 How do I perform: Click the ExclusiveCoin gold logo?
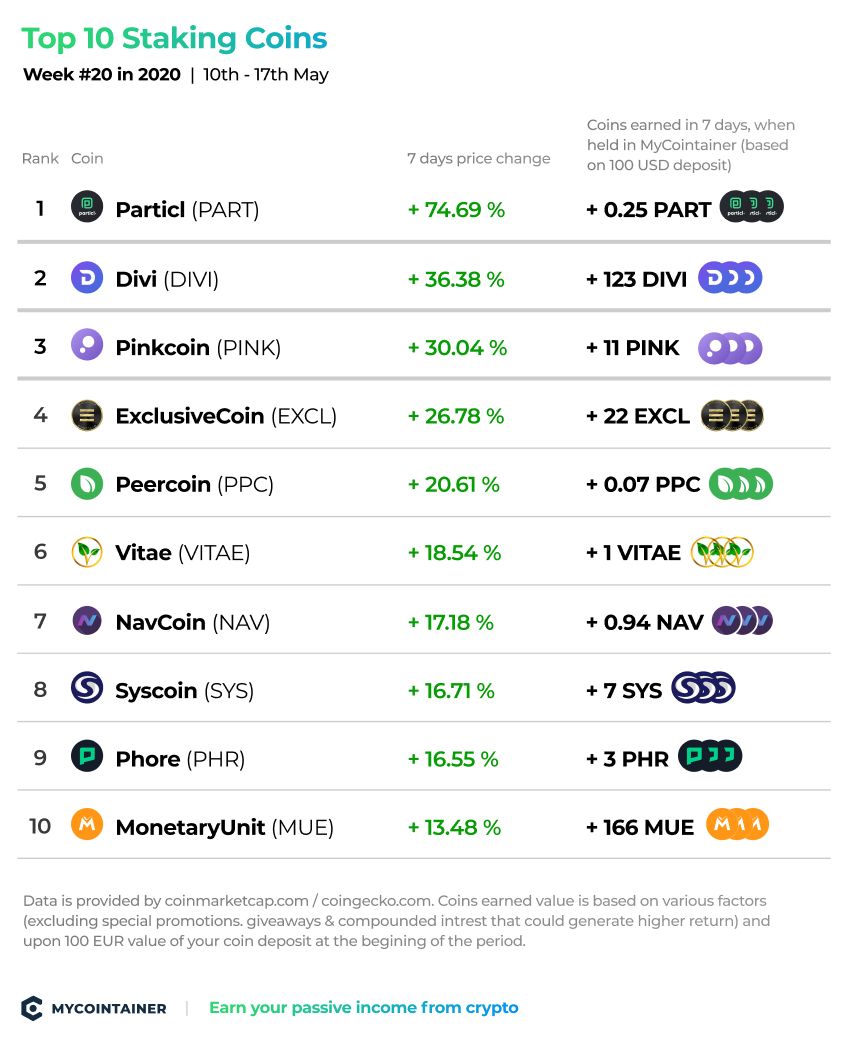[x=87, y=415]
